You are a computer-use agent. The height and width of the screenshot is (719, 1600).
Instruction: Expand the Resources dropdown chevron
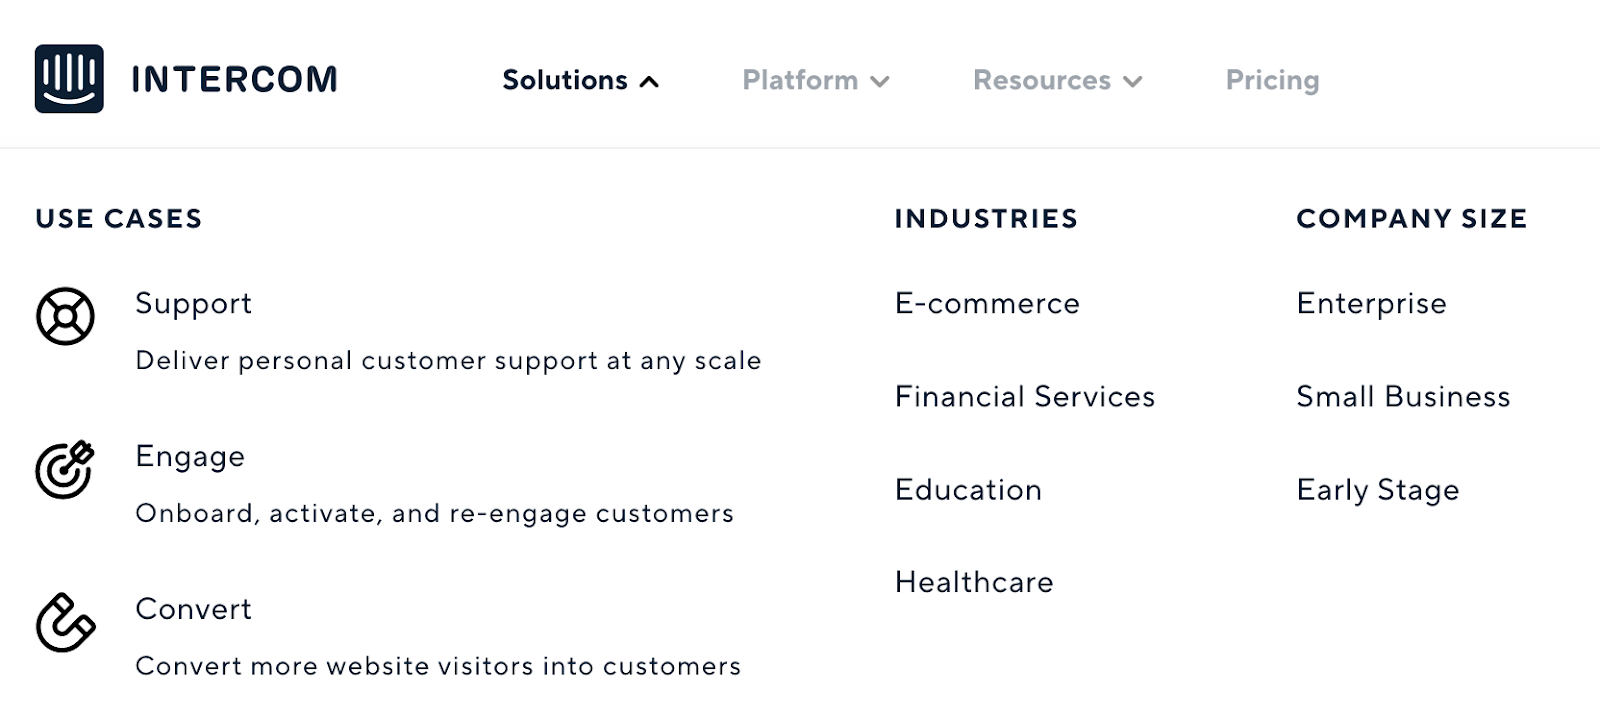[1132, 82]
